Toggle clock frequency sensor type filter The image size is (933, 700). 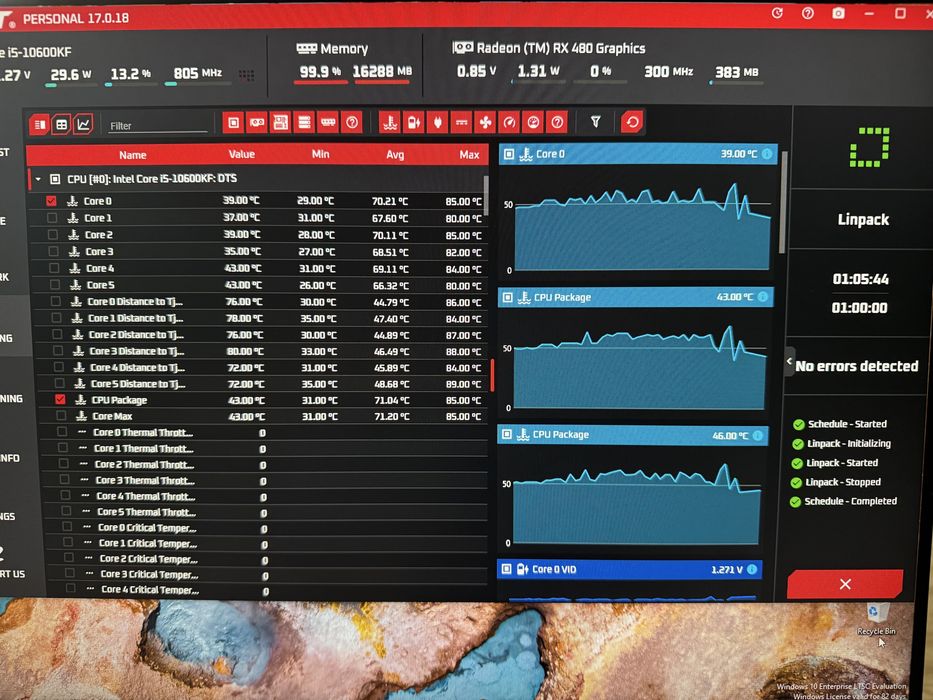click(509, 123)
